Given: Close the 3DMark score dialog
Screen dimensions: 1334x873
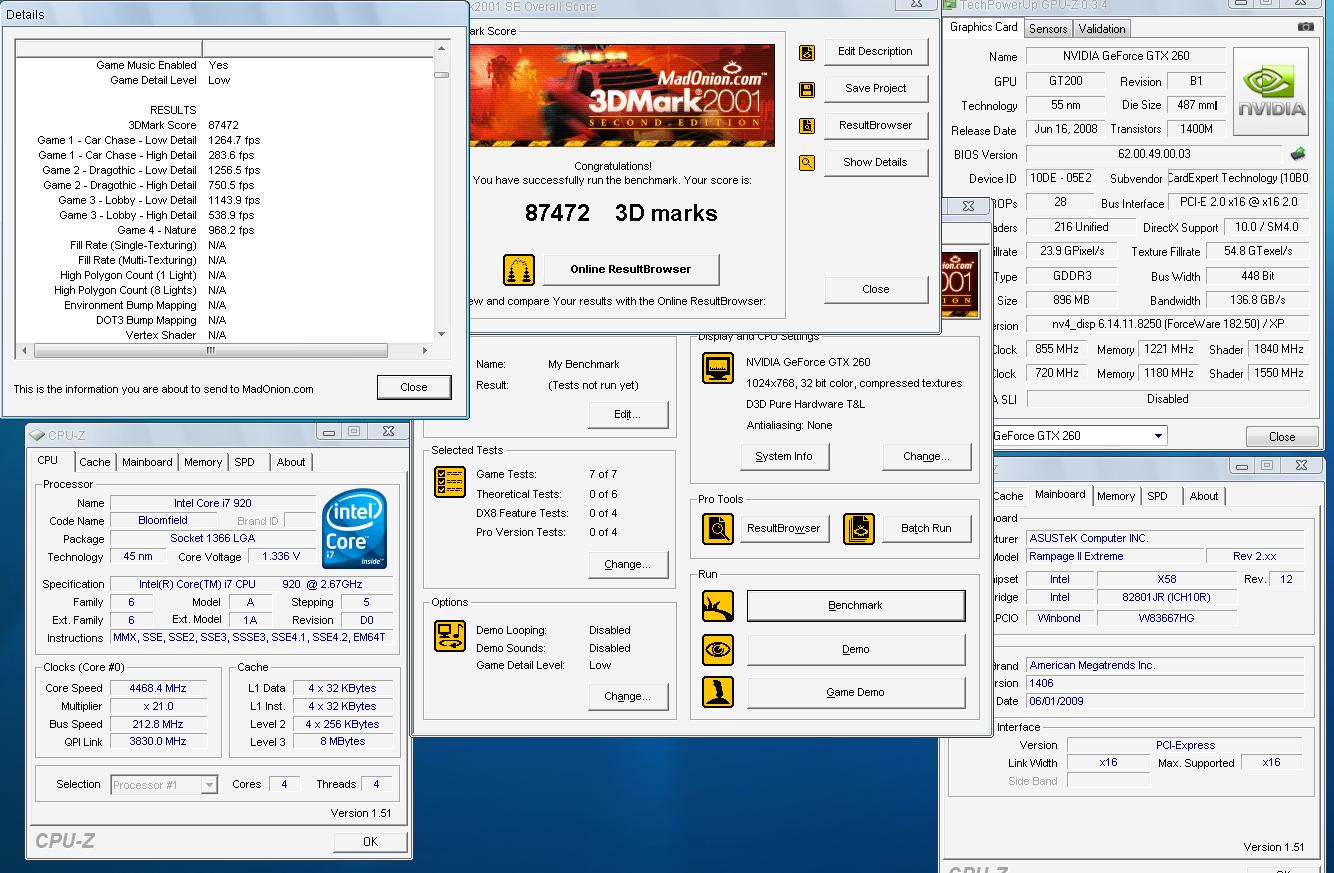Looking at the screenshot, I should click(875, 290).
